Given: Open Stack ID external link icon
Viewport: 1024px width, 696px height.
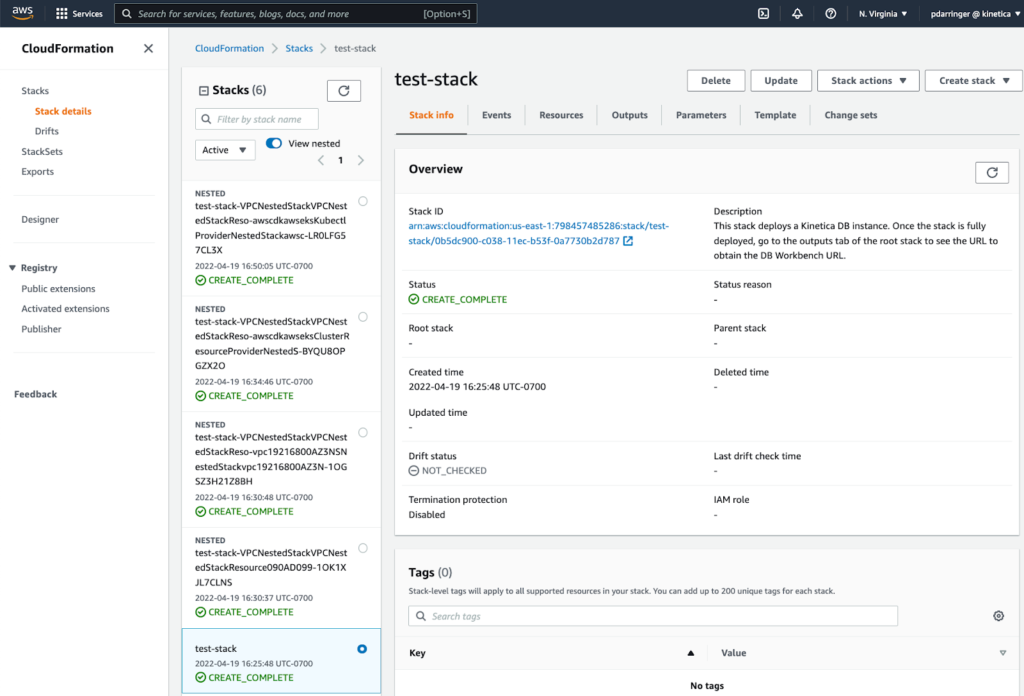Looking at the screenshot, I should (628, 241).
